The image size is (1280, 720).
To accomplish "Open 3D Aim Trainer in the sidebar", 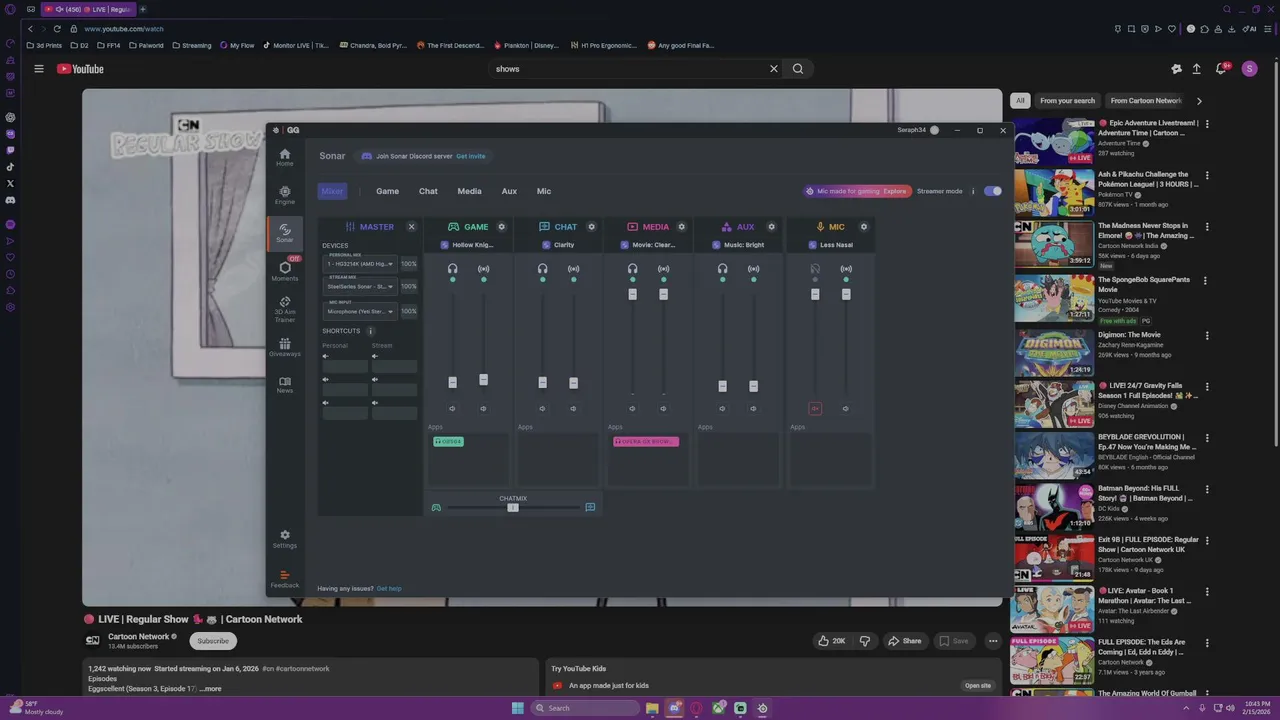I will click(x=285, y=309).
